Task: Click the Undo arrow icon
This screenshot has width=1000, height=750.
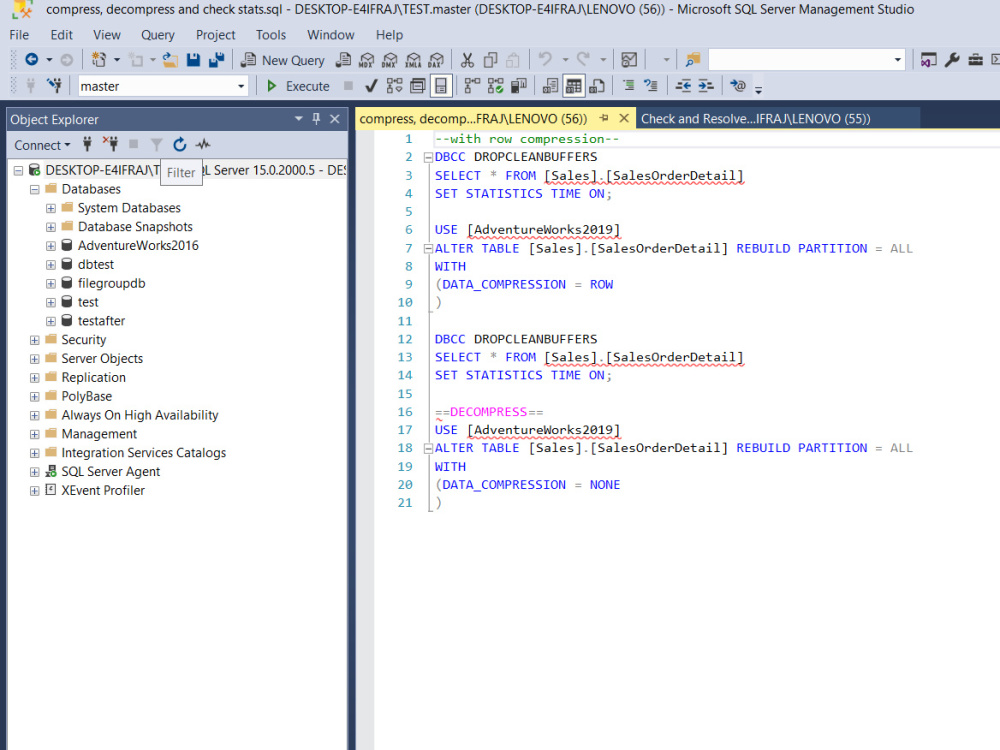Action: [x=545, y=60]
